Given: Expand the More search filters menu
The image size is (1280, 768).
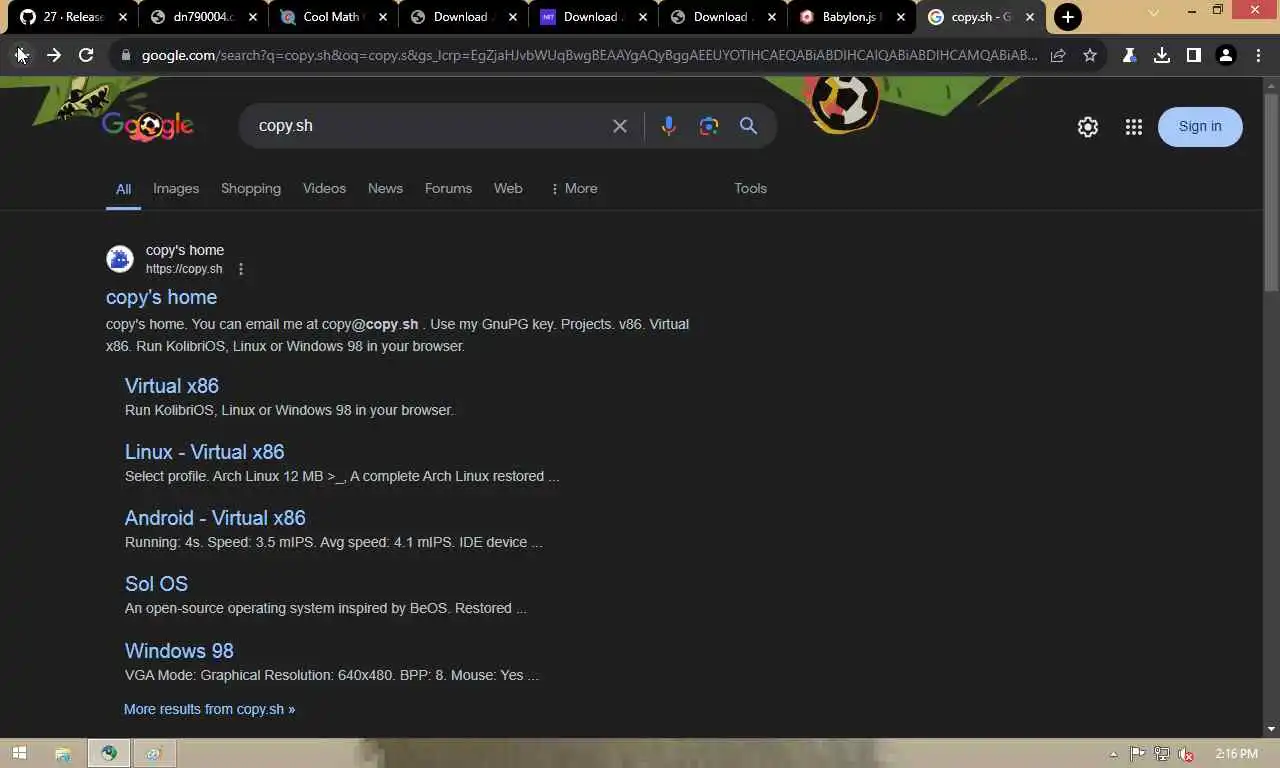Looking at the screenshot, I should tap(574, 188).
